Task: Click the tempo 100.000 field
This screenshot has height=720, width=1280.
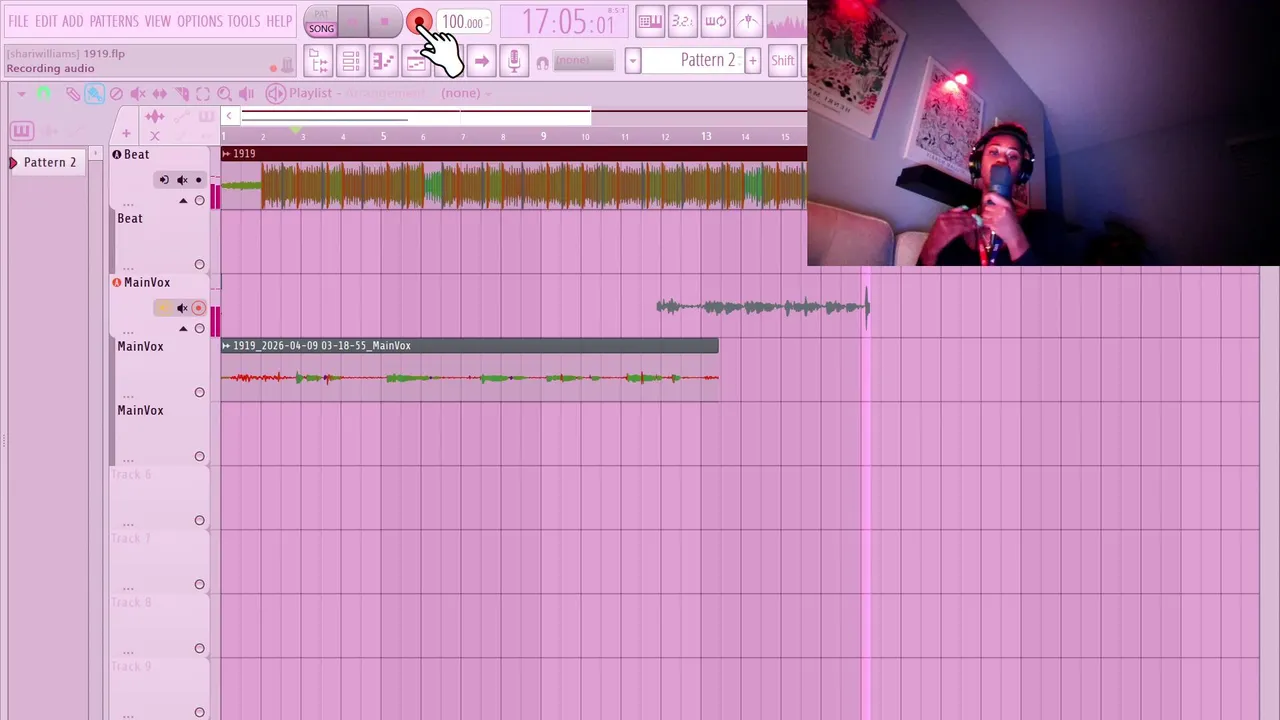Action: click(463, 22)
